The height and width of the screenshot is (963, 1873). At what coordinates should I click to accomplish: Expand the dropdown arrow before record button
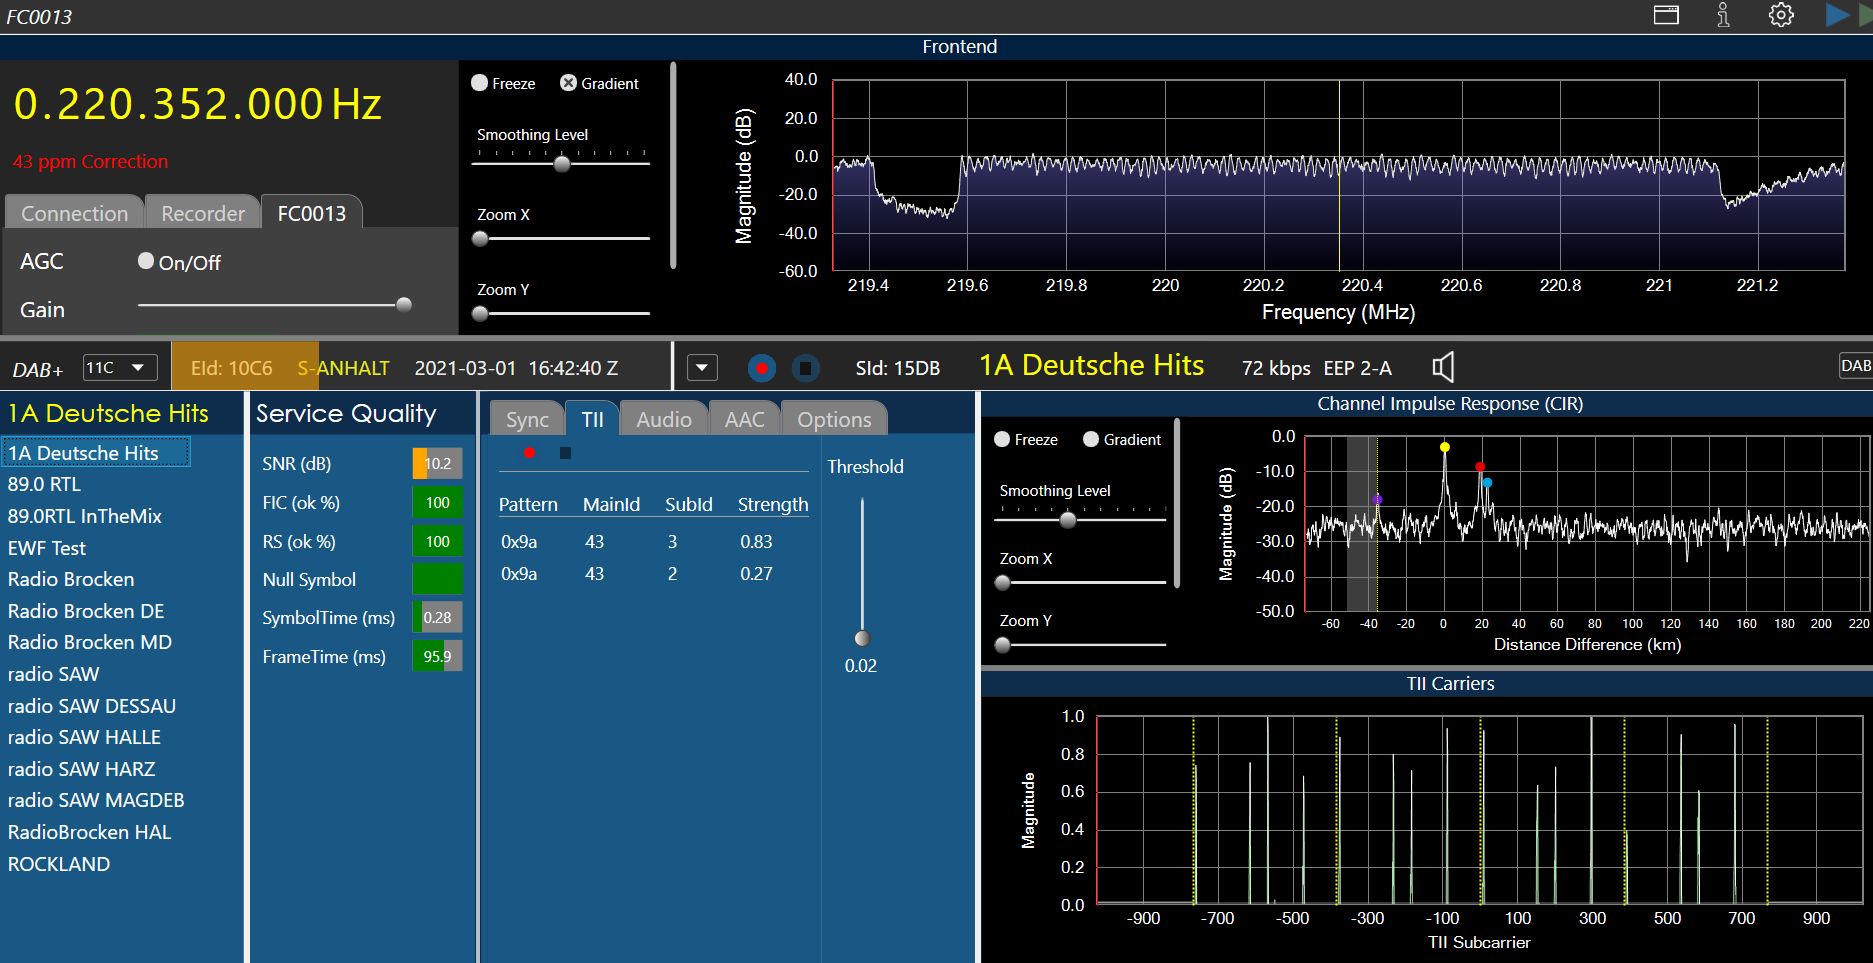click(x=702, y=368)
